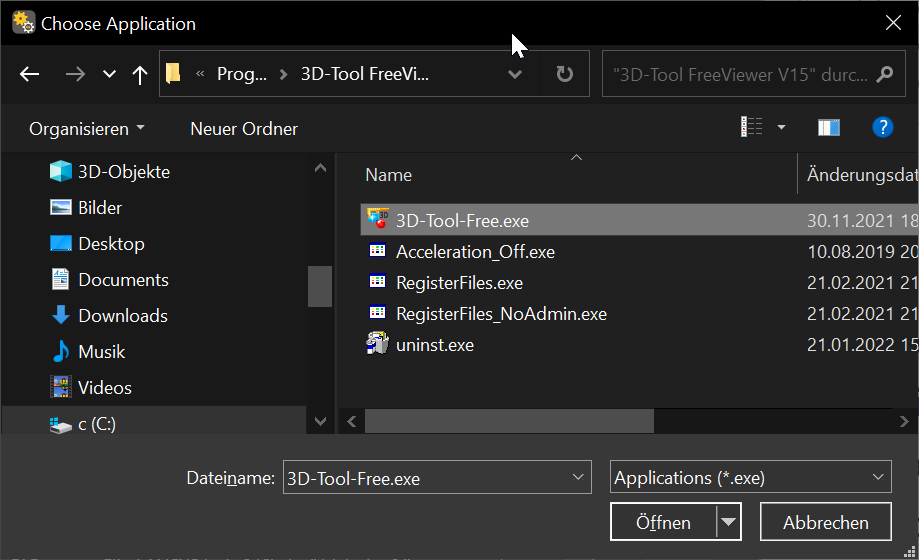Click the Acceleration_Off.exe file icon

tap(377, 251)
